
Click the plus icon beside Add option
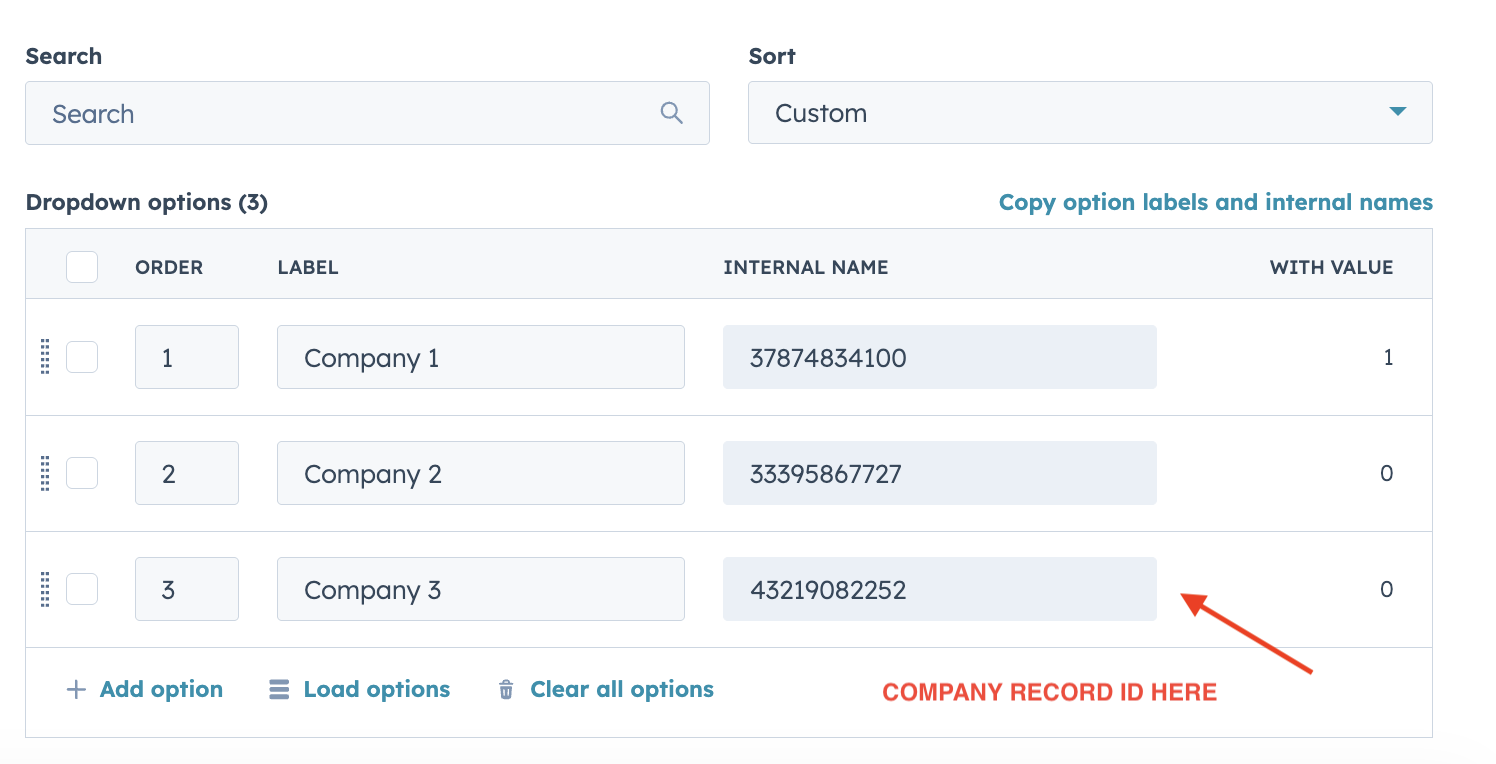pos(76,690)
